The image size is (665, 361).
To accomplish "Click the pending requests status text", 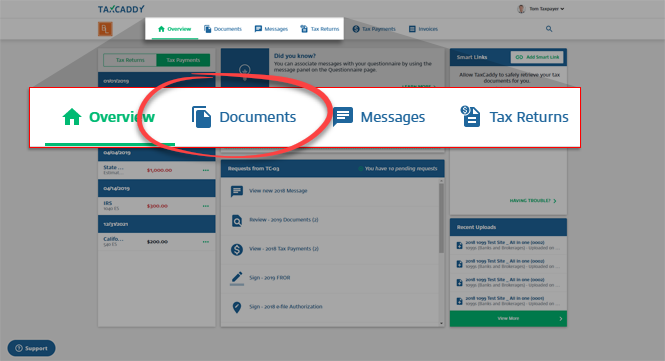I will tap(401, 168).
